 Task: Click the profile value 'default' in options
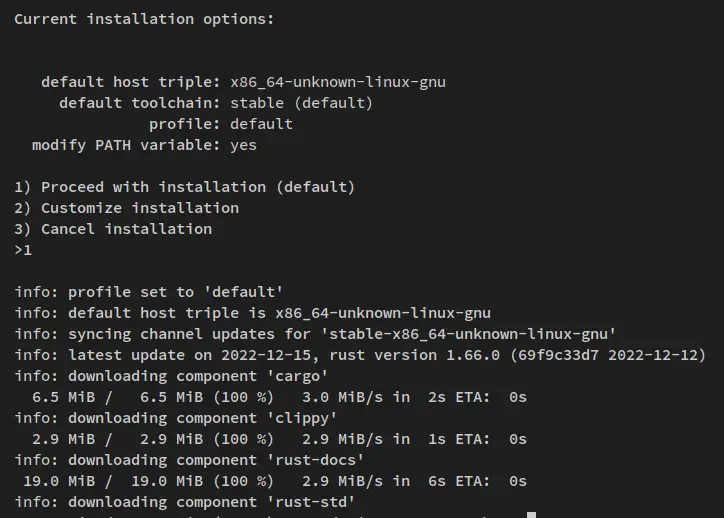tap(261, 124)
